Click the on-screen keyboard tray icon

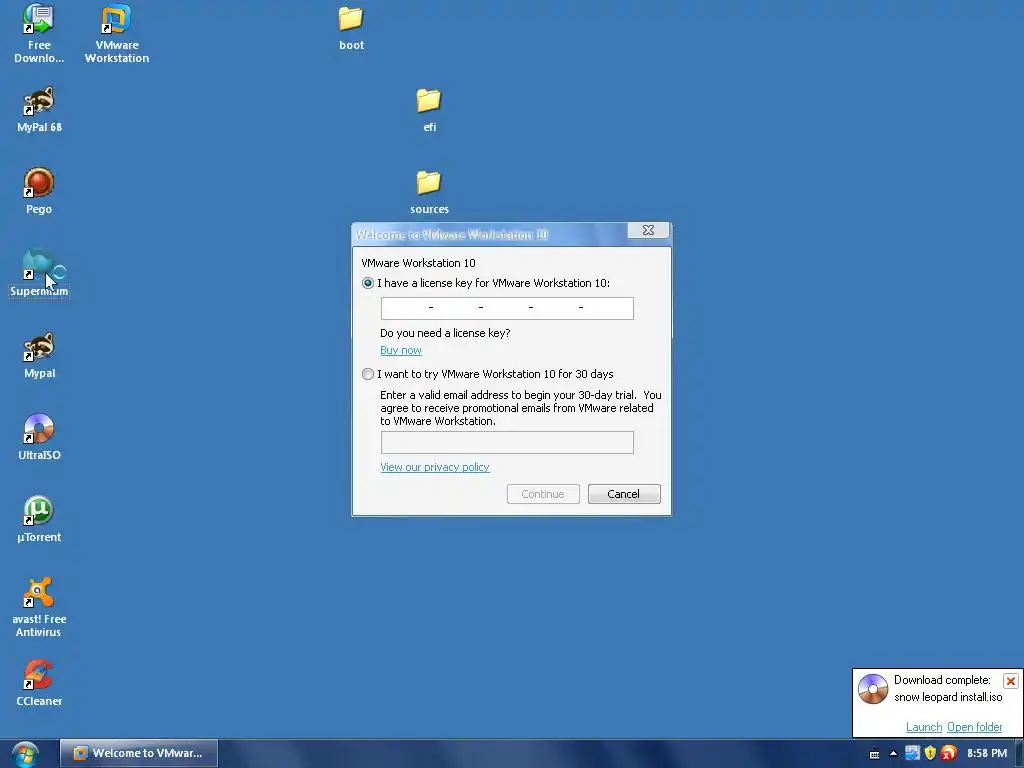874,754
